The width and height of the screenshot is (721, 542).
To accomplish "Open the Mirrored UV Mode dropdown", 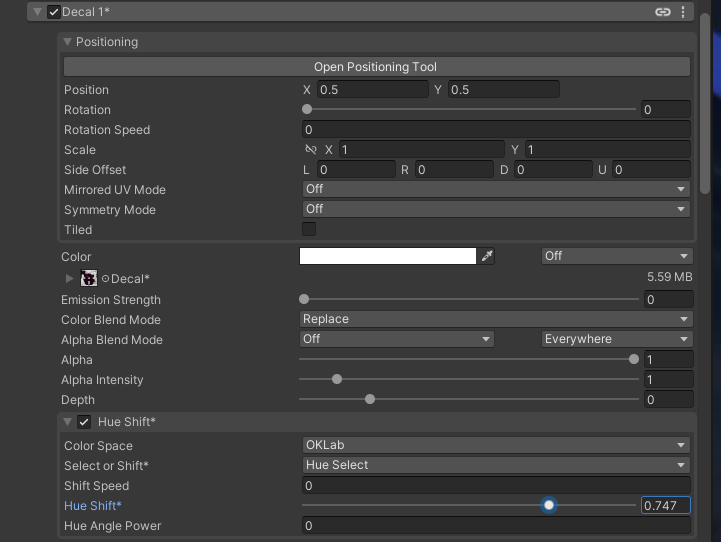I will coord(496,189).
